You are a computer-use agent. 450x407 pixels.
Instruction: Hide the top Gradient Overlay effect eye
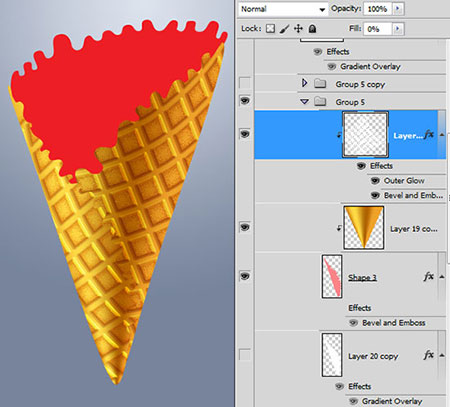coord(331,66)
